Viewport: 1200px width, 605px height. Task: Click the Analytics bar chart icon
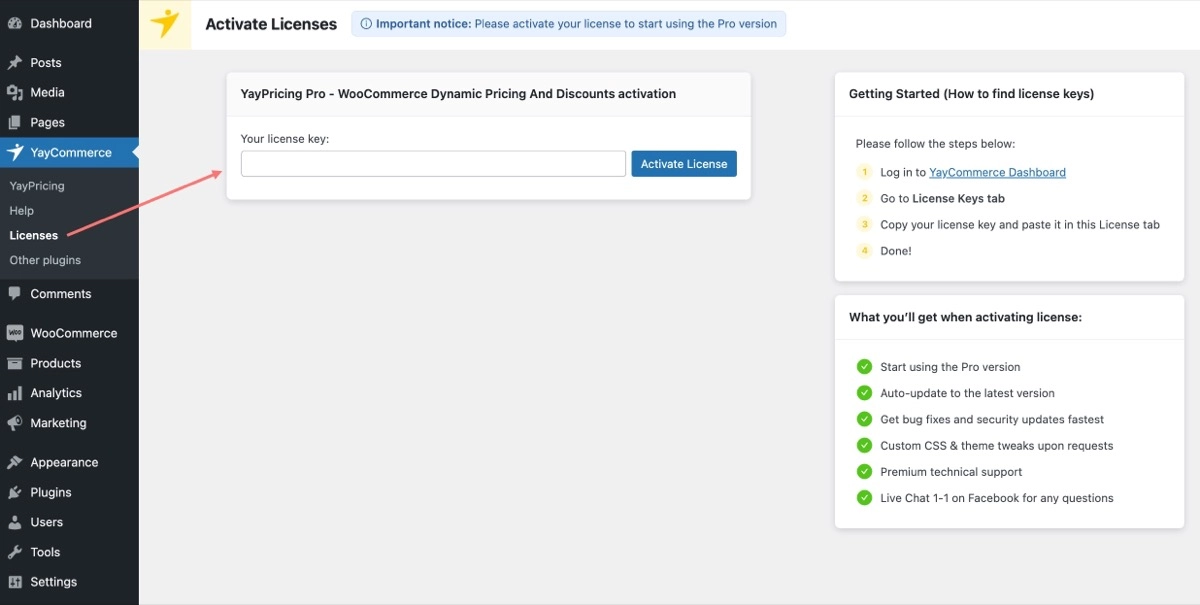15,394
